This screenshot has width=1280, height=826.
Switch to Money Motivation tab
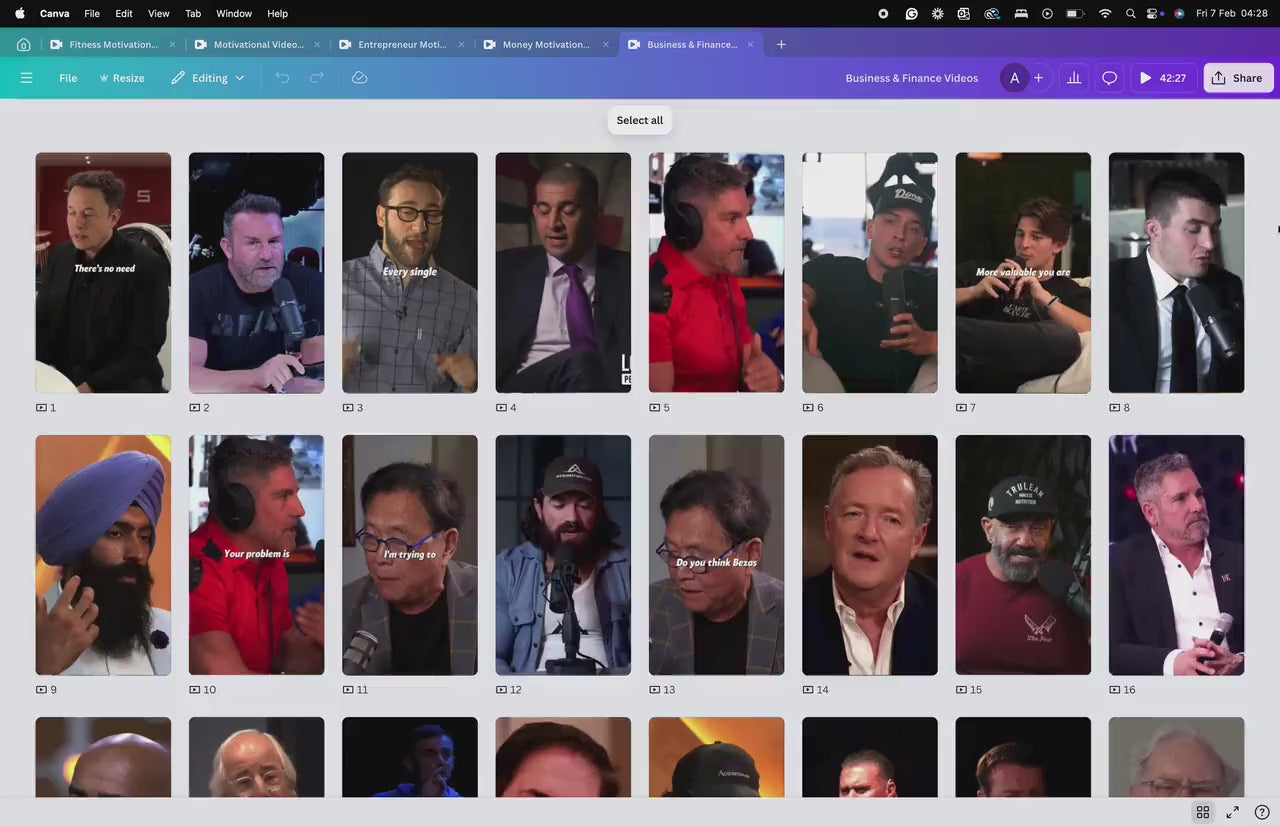click(546, 44)
